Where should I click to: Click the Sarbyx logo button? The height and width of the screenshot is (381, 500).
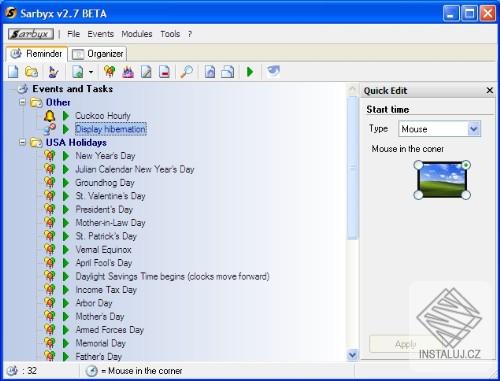coord(31,34)
